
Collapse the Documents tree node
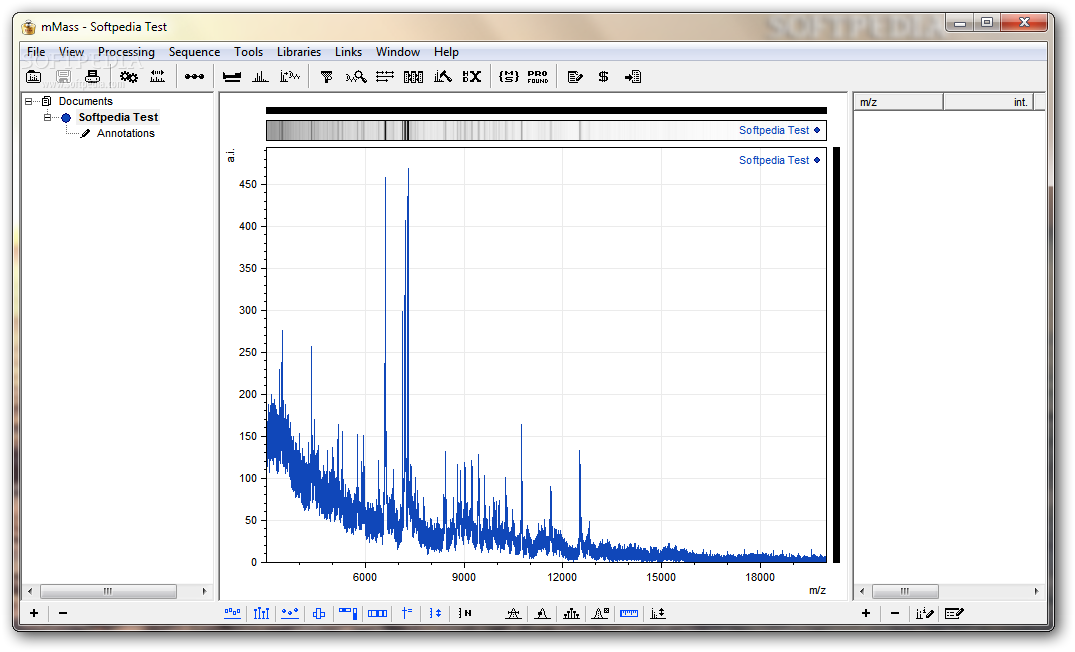pos(28,101)
